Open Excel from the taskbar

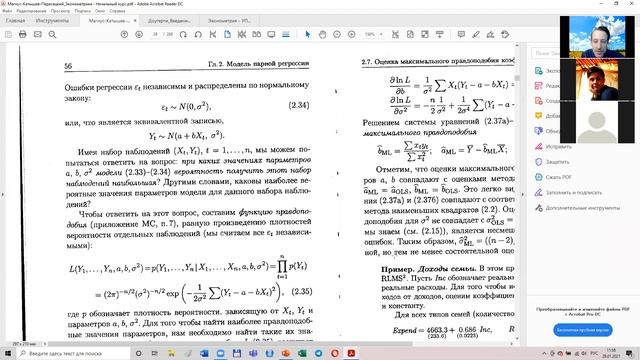click(302, 353)
